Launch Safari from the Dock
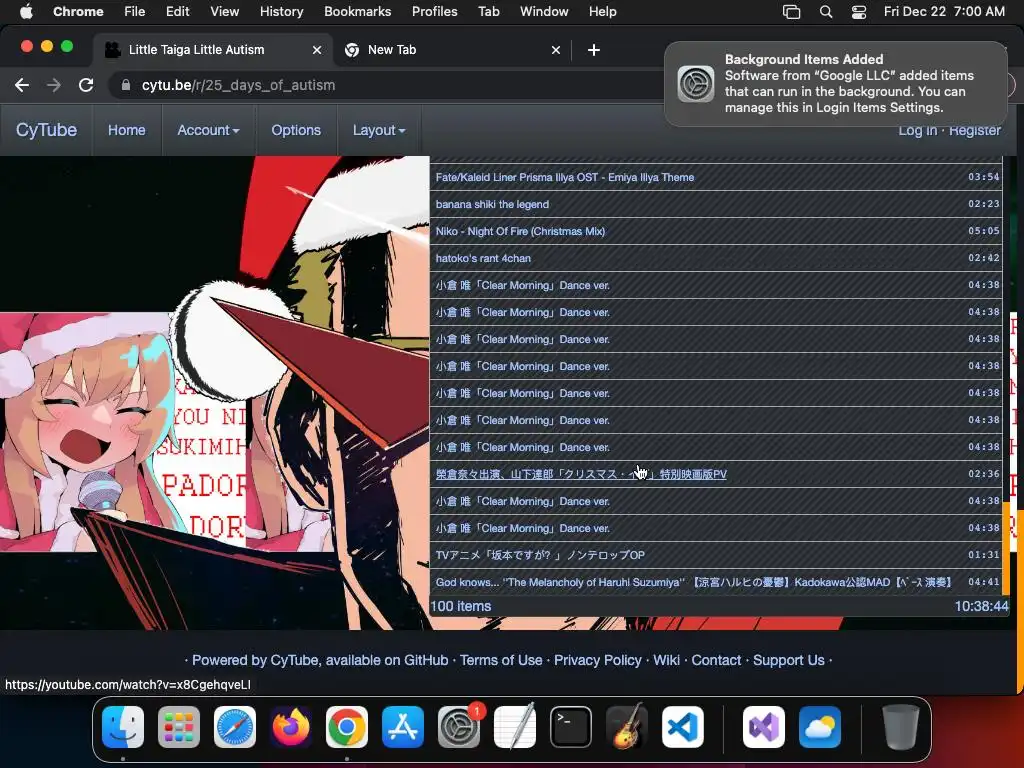 coord(234,727)
